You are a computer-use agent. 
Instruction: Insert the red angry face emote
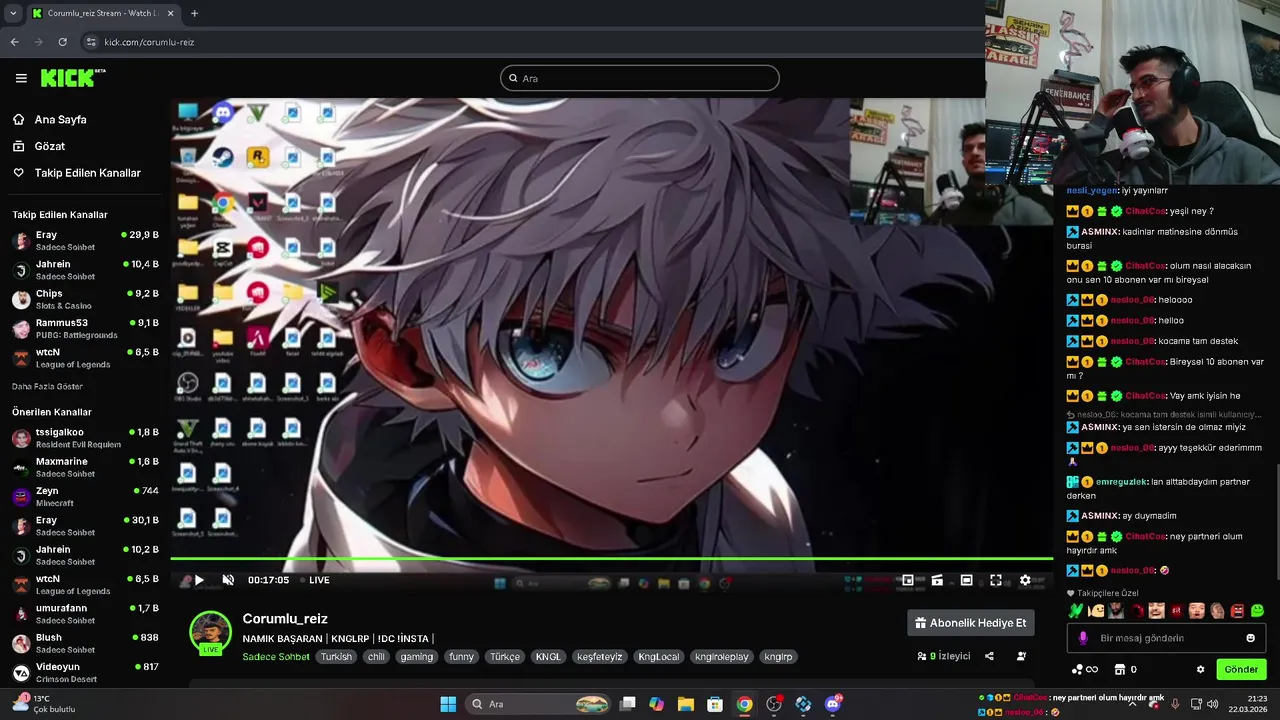[1238, 610]
